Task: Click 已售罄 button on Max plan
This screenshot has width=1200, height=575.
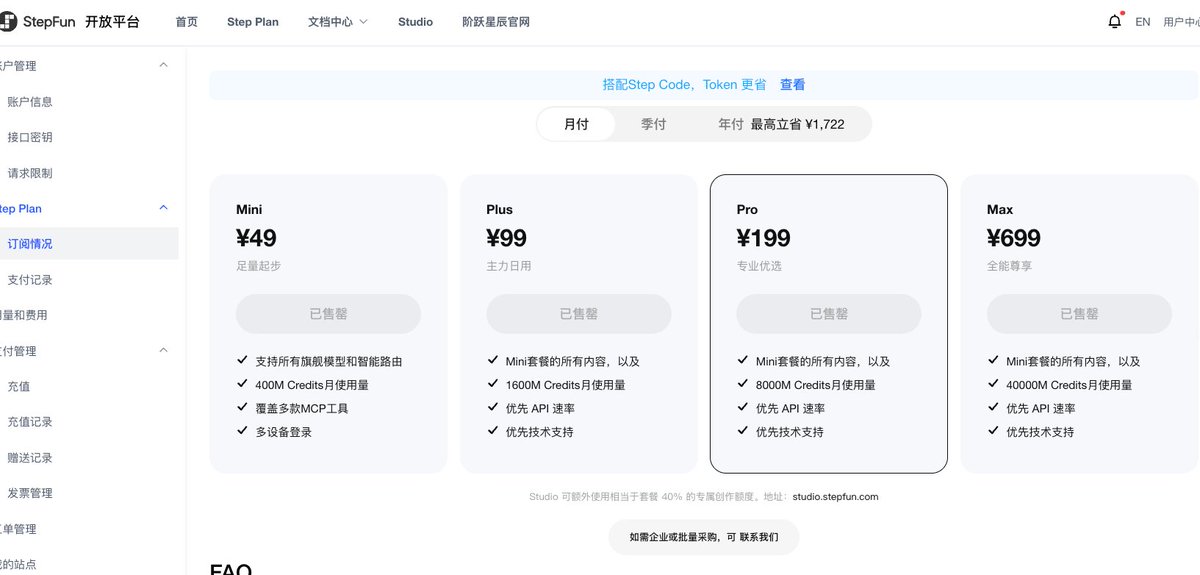Action: click(1079, 314)
